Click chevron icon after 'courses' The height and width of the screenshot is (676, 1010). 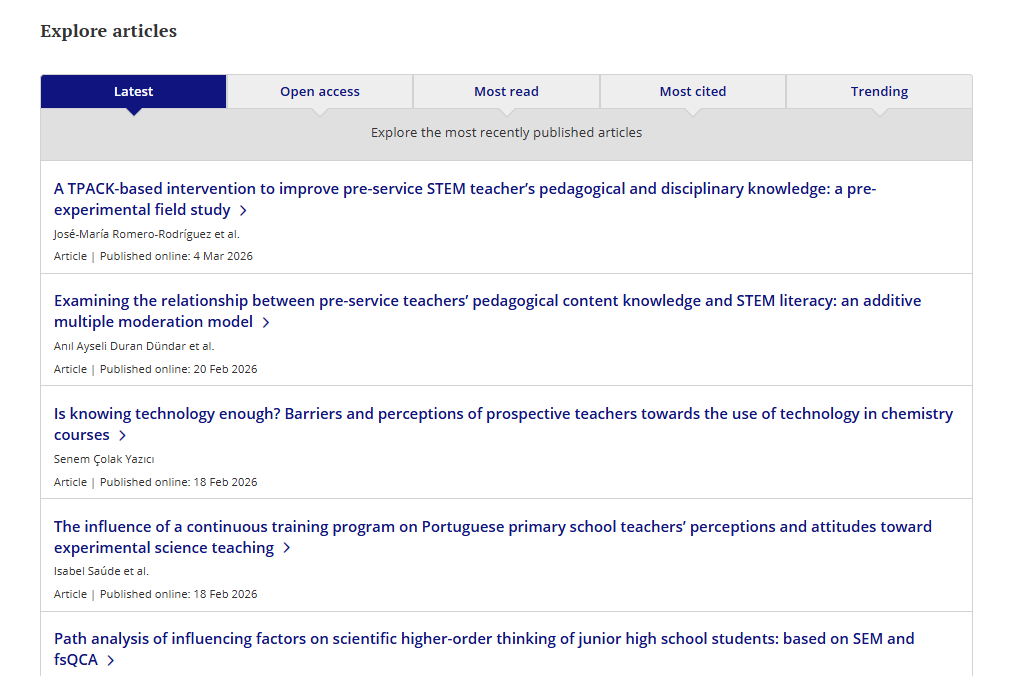point(123,436)
